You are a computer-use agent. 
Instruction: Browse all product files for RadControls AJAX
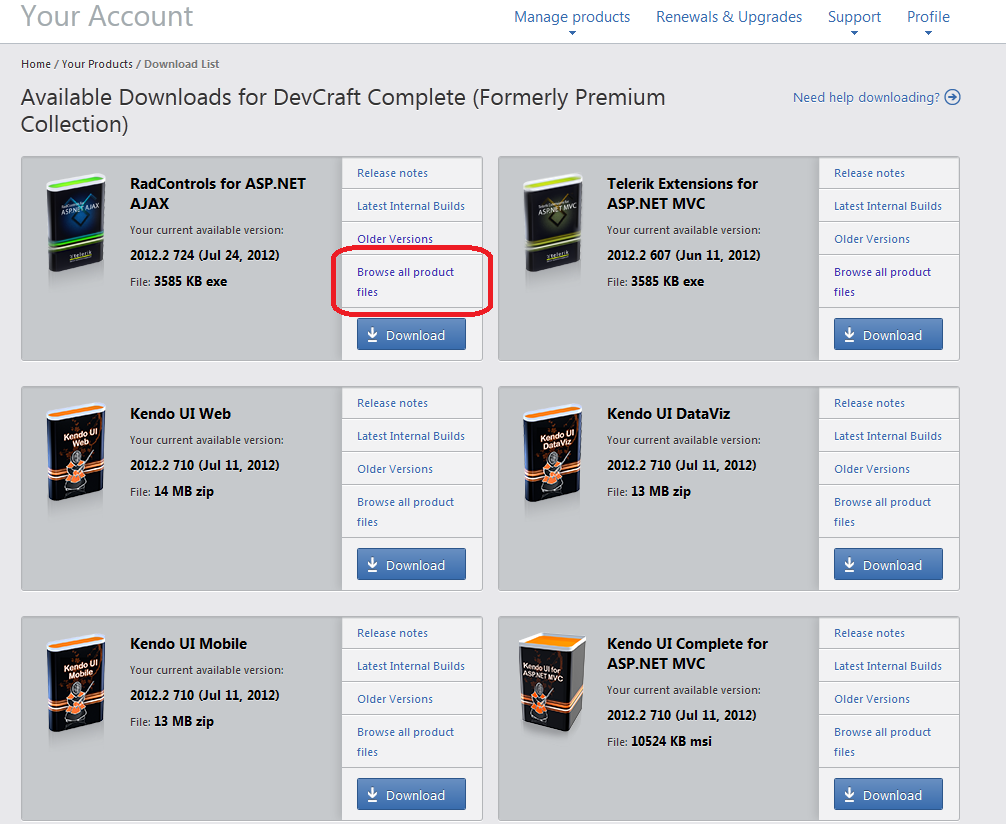(405, 282)
